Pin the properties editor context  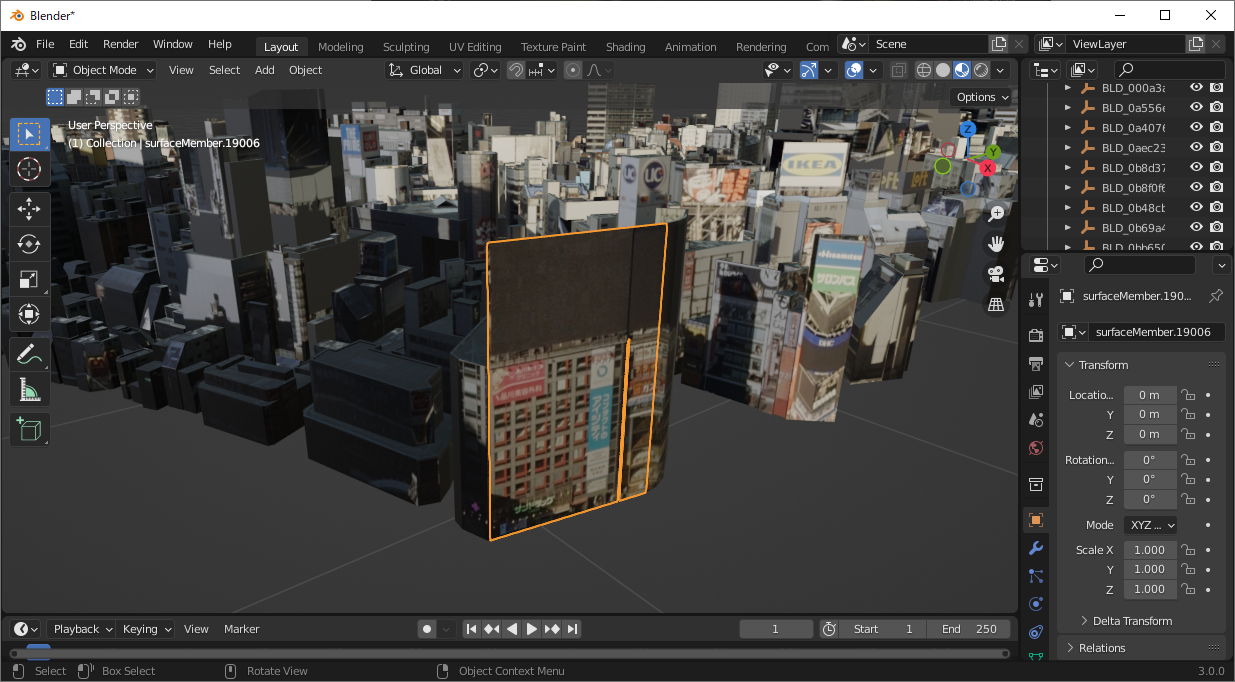click(1215, 296)
